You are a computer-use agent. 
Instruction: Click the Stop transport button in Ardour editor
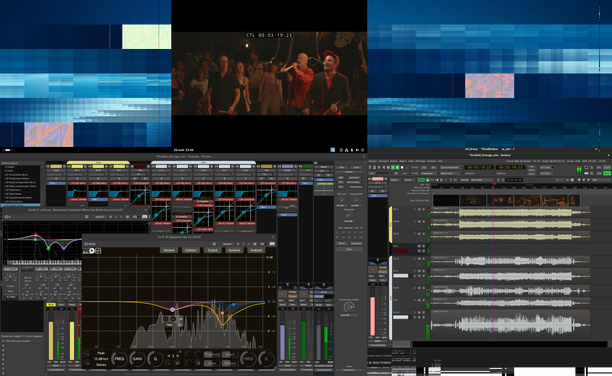tap(402, 168)
